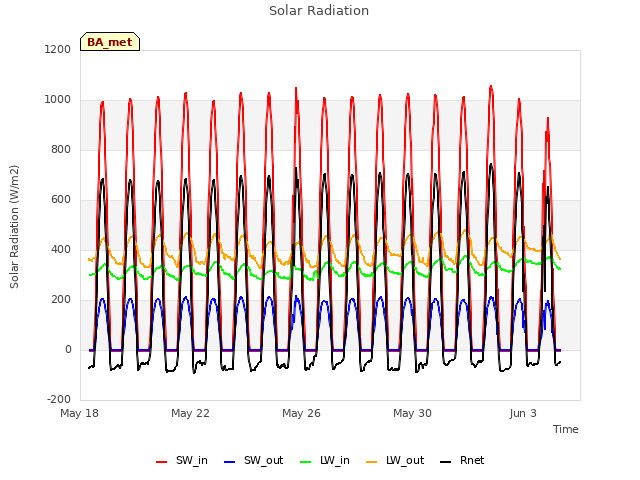Toggle the LW_in legend entry
The image size is (640, 480).
[325, 461]
